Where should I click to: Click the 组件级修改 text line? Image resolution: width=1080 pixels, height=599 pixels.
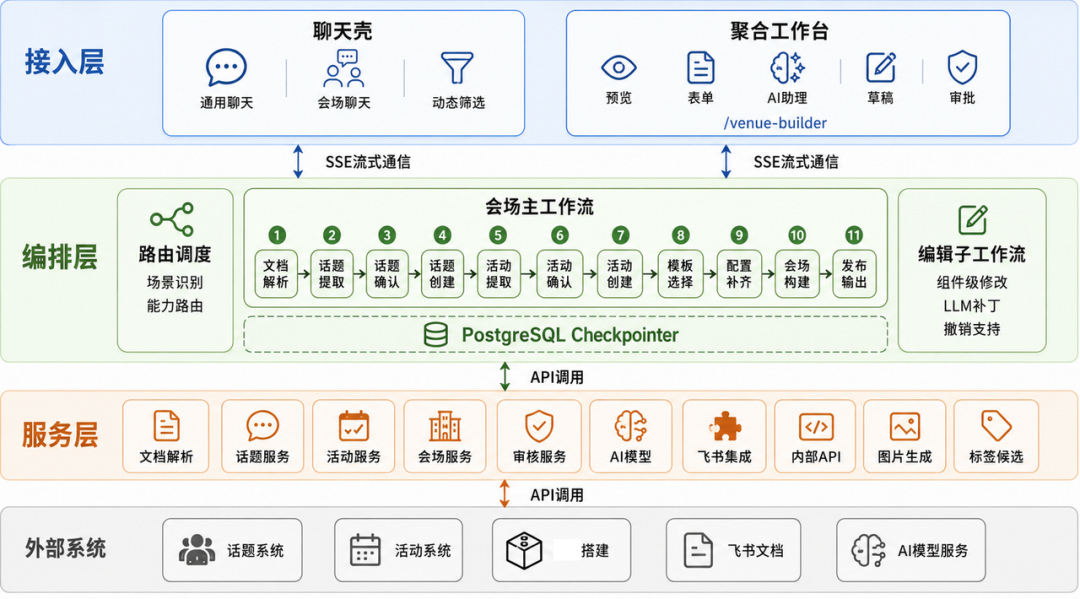click(972, 282)
